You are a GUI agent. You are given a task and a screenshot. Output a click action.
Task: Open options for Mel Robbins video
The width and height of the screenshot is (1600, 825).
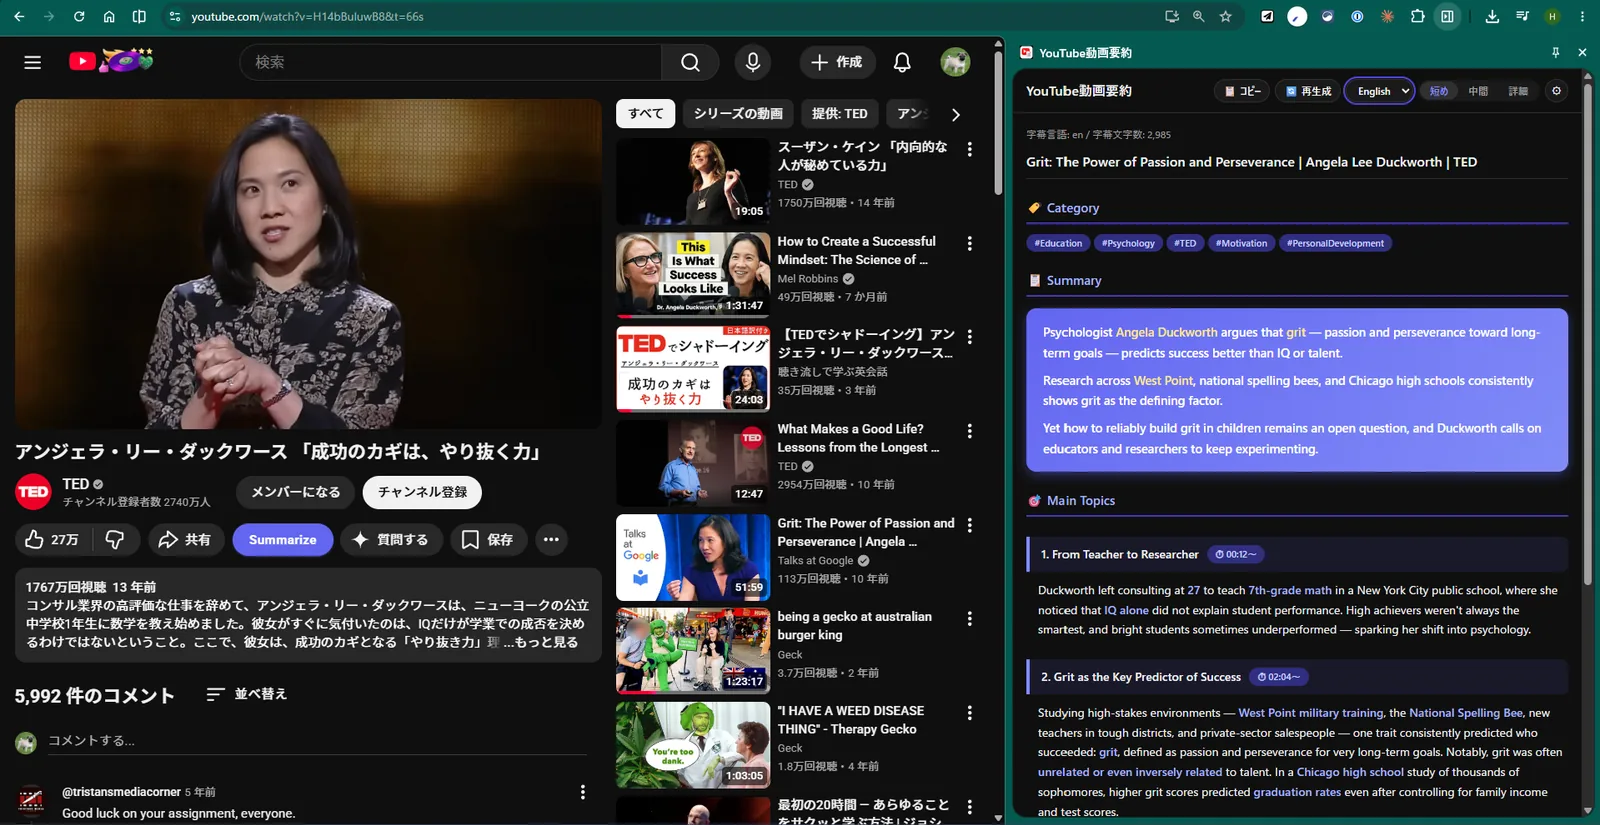pyautogui.click(x=969, y=243)
